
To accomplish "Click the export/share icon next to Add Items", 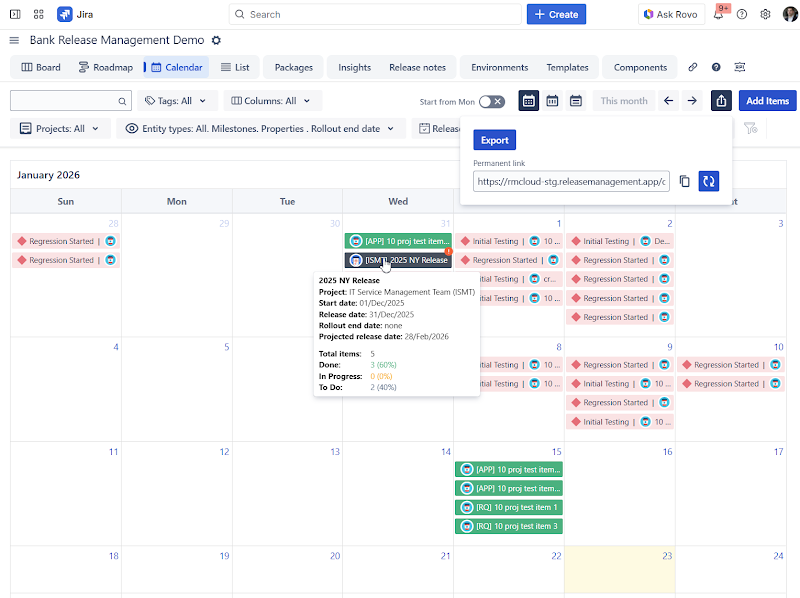I will [x=721, y=101].
